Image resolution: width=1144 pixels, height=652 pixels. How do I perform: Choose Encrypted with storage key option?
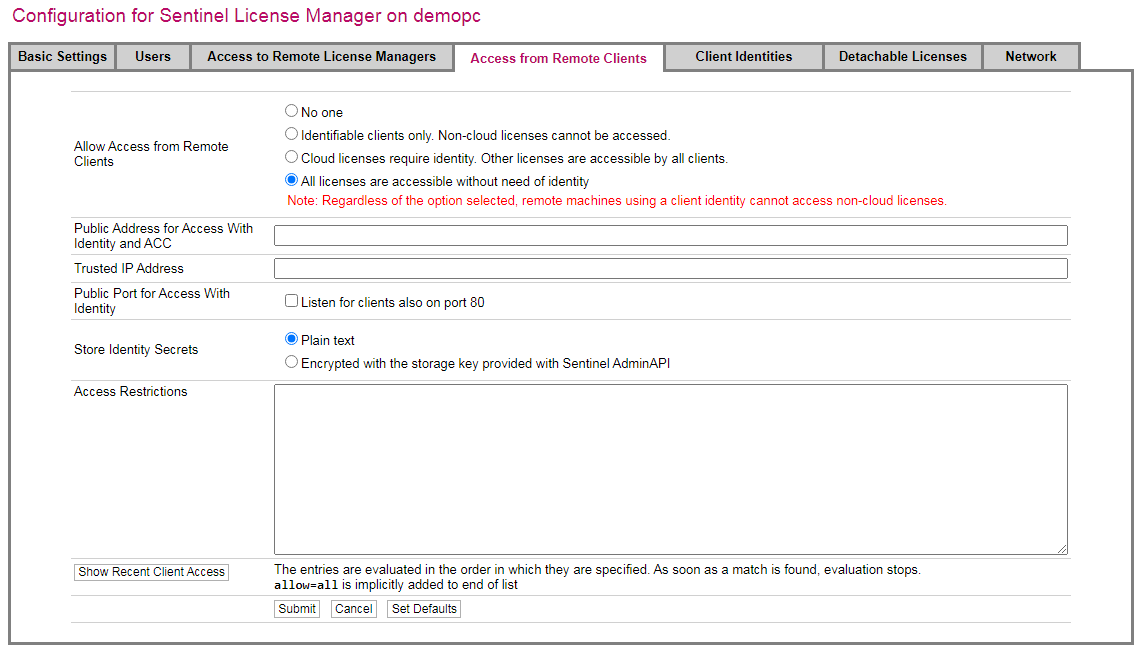[x=292, y=362]
